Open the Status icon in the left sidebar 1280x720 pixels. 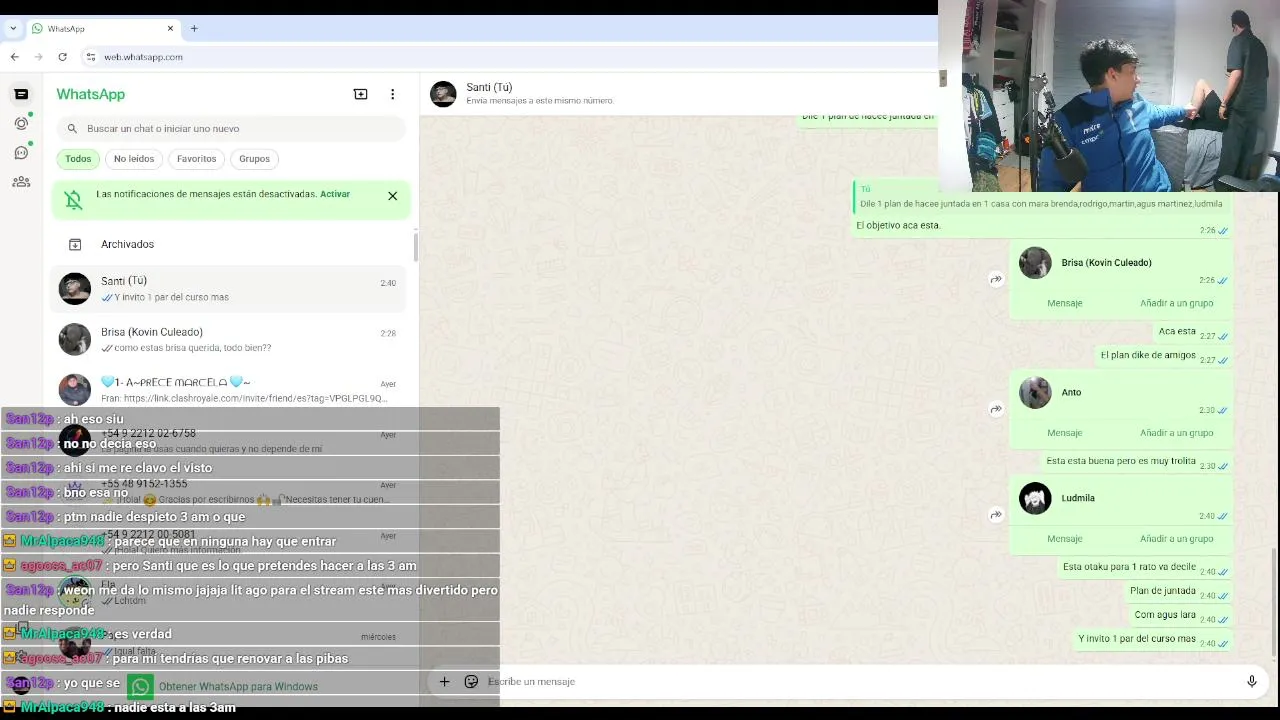[21, 123]
